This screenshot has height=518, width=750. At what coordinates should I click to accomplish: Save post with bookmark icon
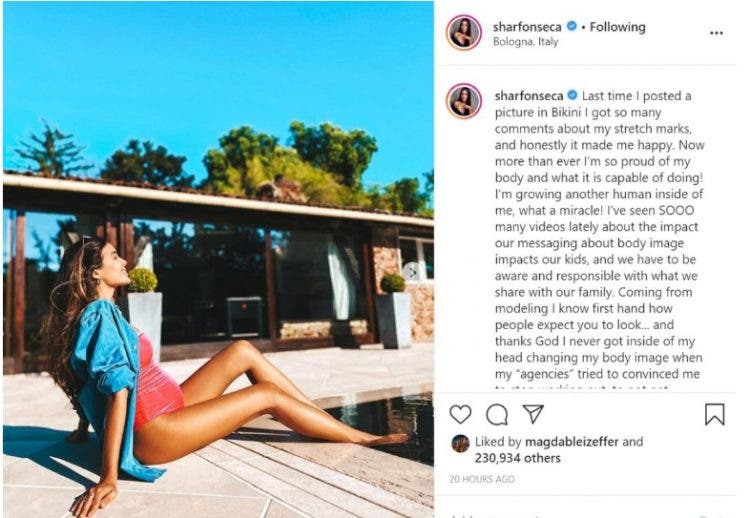pos(715,414)
